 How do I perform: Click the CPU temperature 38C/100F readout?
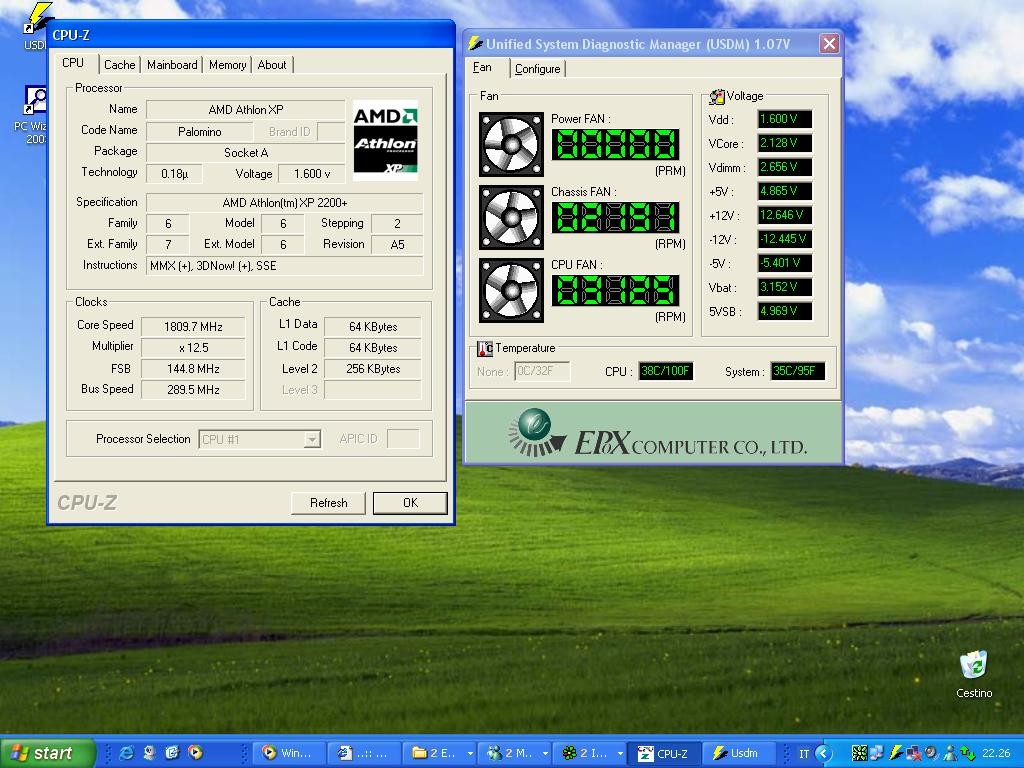click(665, 371)
